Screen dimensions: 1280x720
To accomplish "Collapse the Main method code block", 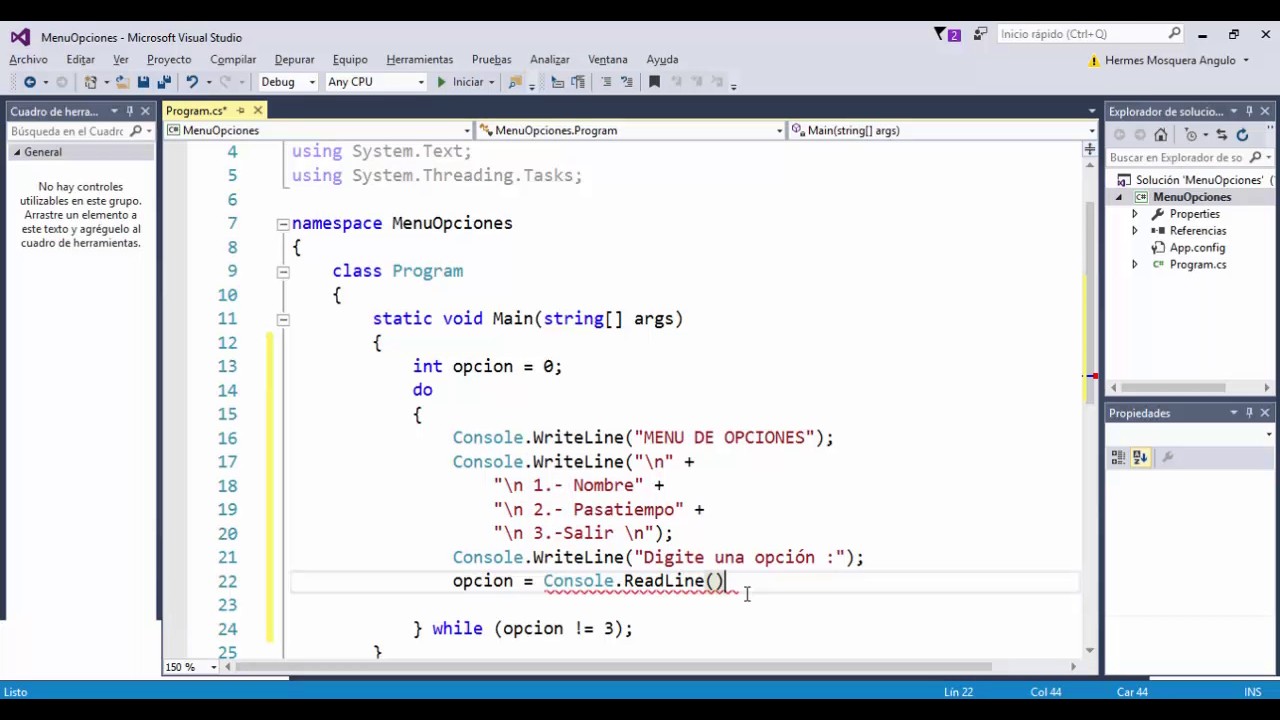I will tap(283, 319).
